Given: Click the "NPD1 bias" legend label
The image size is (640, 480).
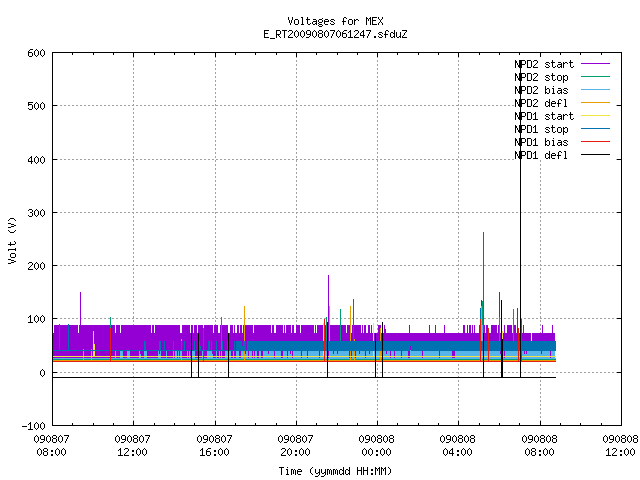Looking at the screenshot, I should coord(541,142).
